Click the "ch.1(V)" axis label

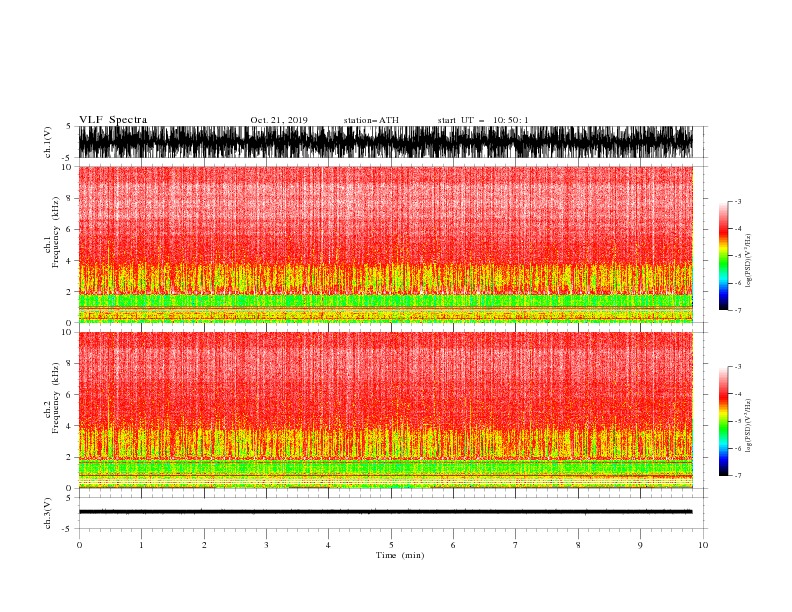[x=48, y=142]
